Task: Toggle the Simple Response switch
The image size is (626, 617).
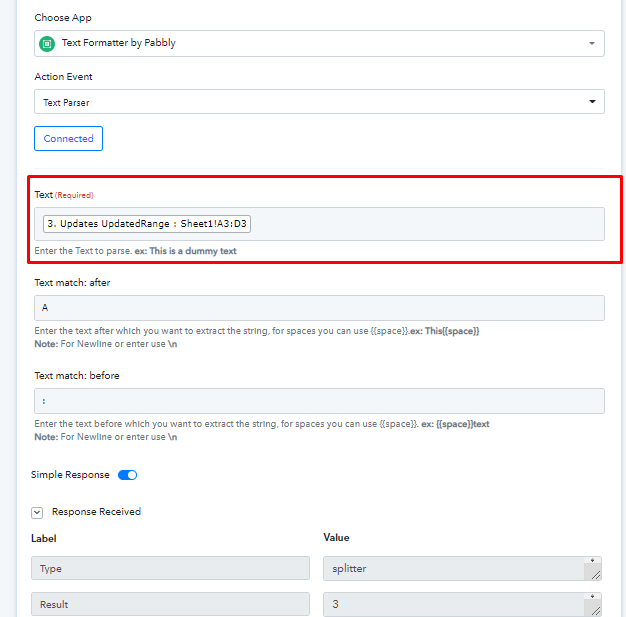Action: [127, 475]
